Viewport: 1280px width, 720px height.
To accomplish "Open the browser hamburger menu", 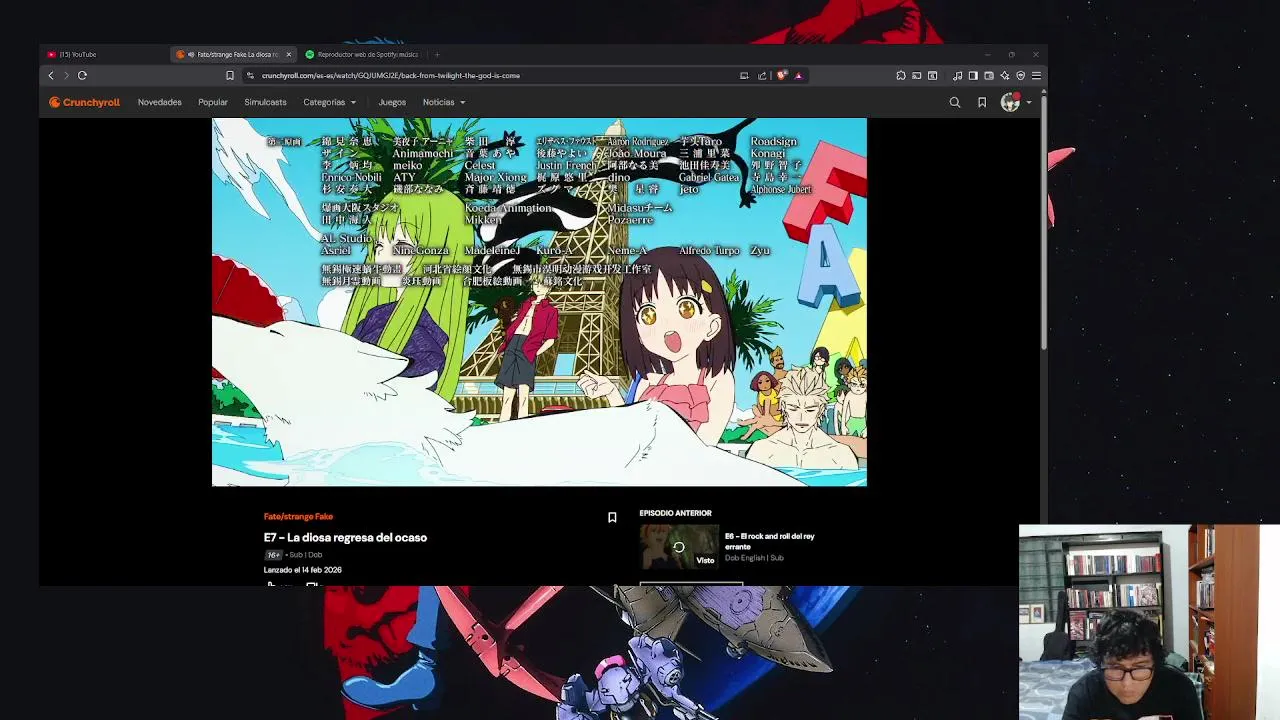I will point(1036,75).
